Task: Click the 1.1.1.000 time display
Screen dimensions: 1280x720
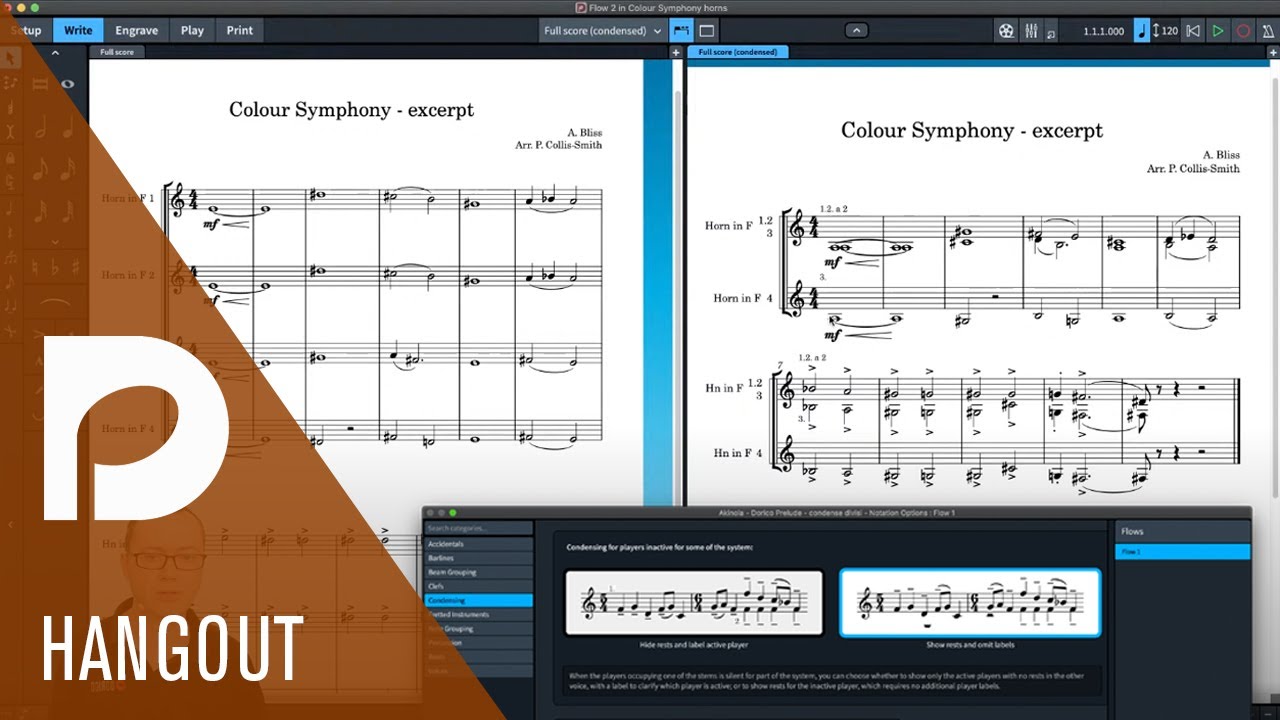Action: pos(1103,31)
